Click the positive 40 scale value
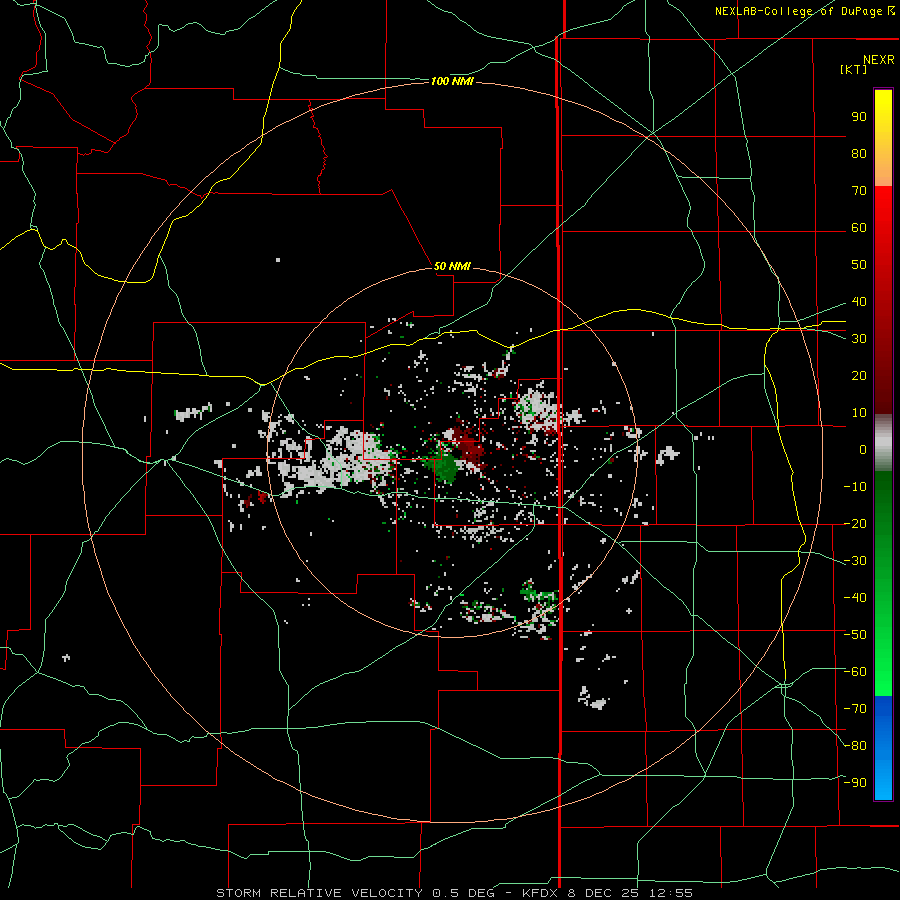This screenshot has height=900, width=900. [x=859, y=301]
